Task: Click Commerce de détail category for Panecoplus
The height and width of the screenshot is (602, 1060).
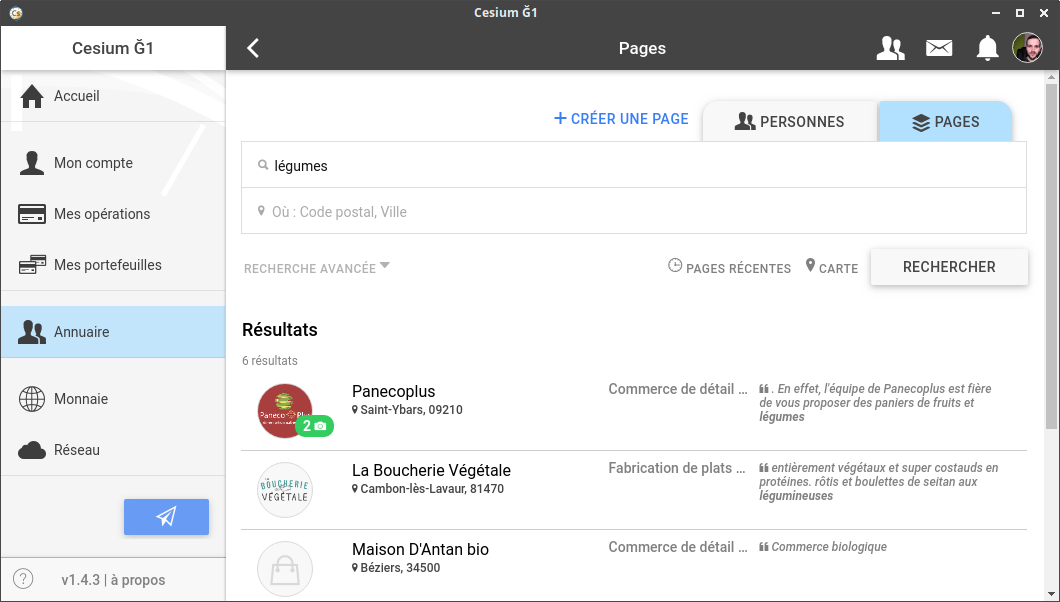Action: pos(678,389)
